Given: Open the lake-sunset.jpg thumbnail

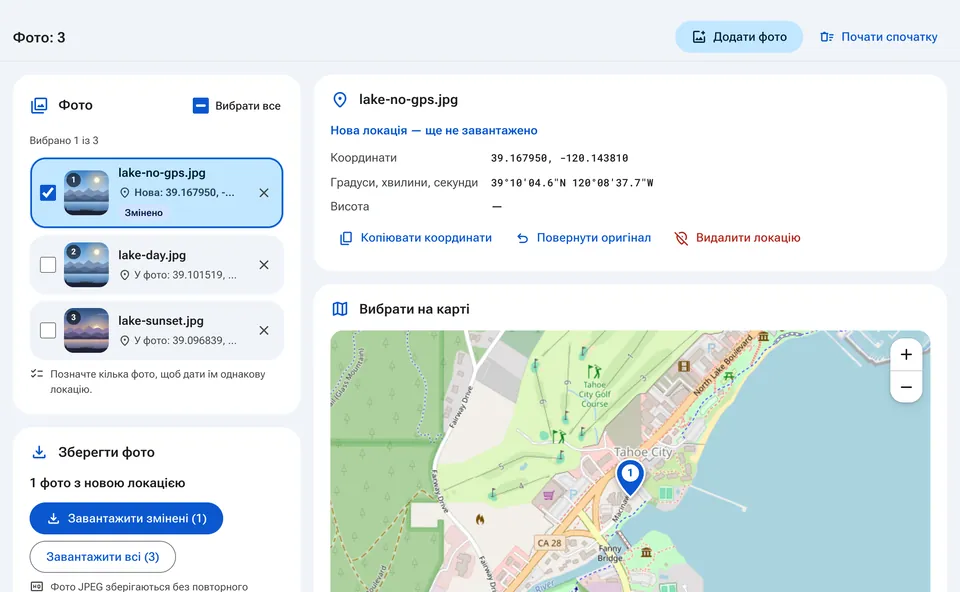Looking at the screenshot, I should tap(86, 330).
